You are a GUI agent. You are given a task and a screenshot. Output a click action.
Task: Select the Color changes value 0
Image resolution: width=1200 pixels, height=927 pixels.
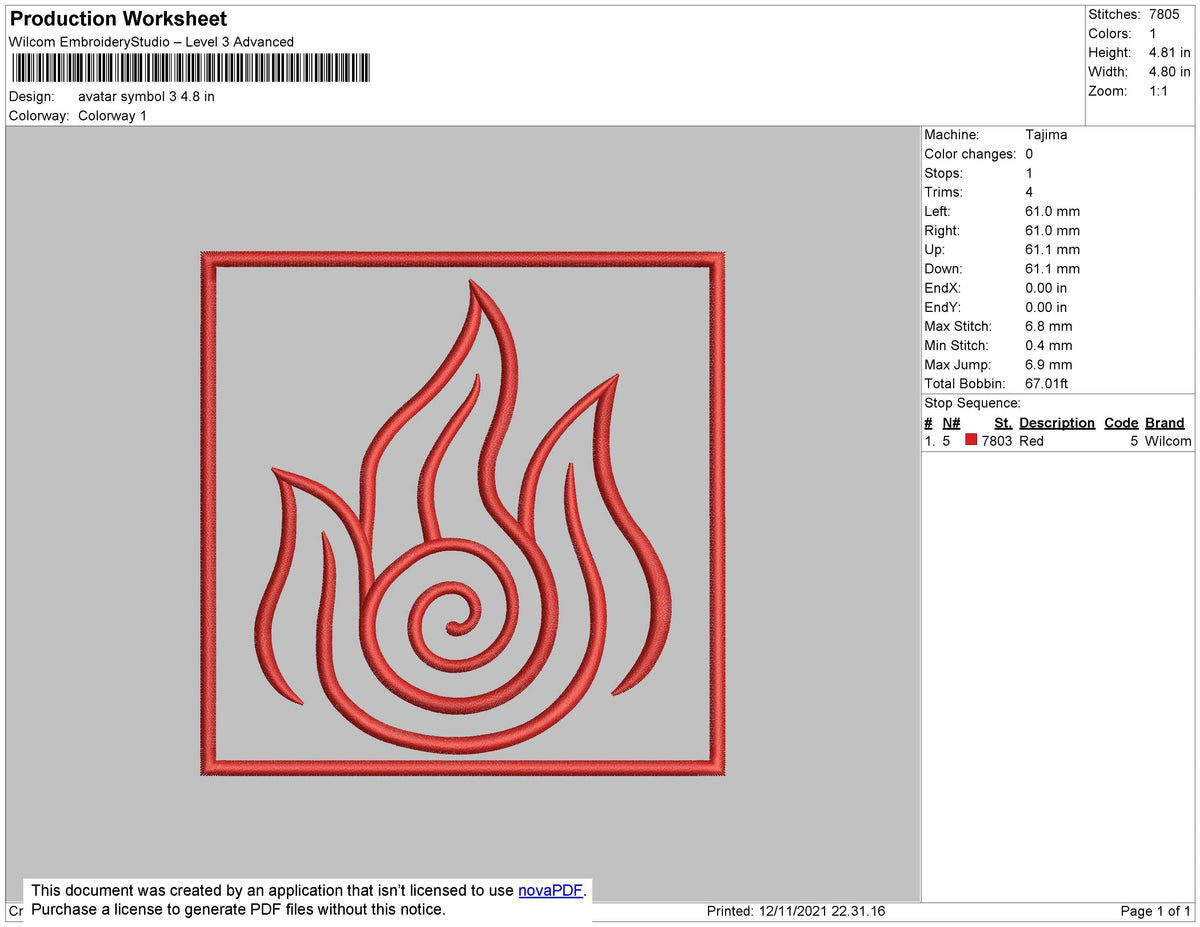tap(1029, 154)
